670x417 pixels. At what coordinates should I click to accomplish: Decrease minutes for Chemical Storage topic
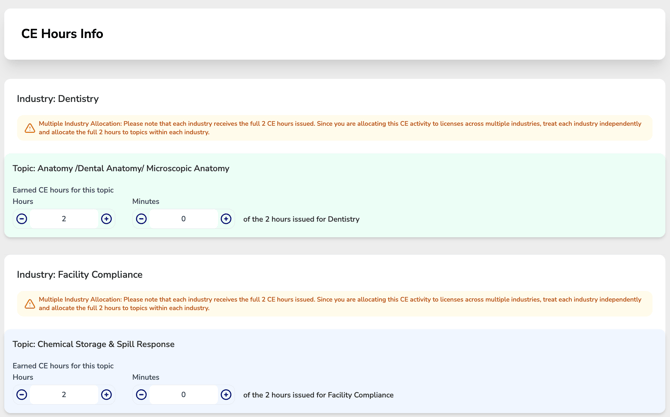pos(141,395)
